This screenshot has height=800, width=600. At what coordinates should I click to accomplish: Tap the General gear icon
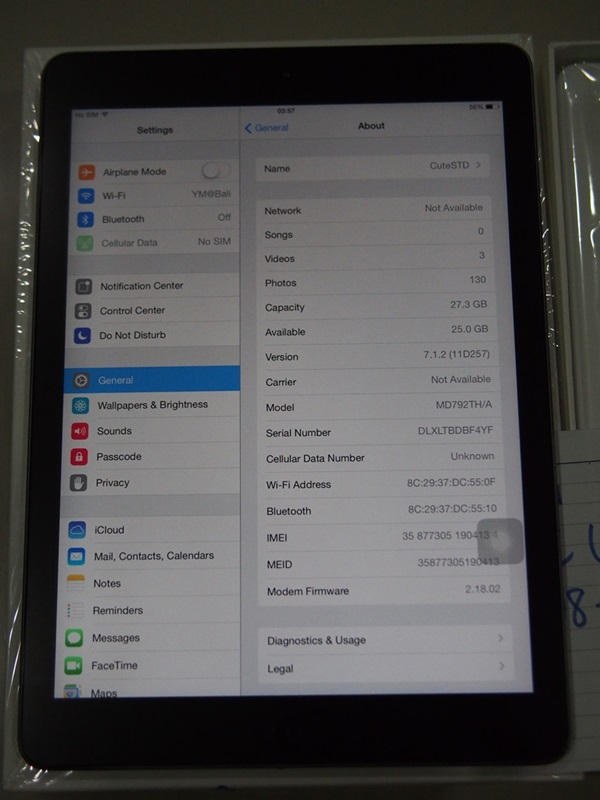tap(81, 380)
